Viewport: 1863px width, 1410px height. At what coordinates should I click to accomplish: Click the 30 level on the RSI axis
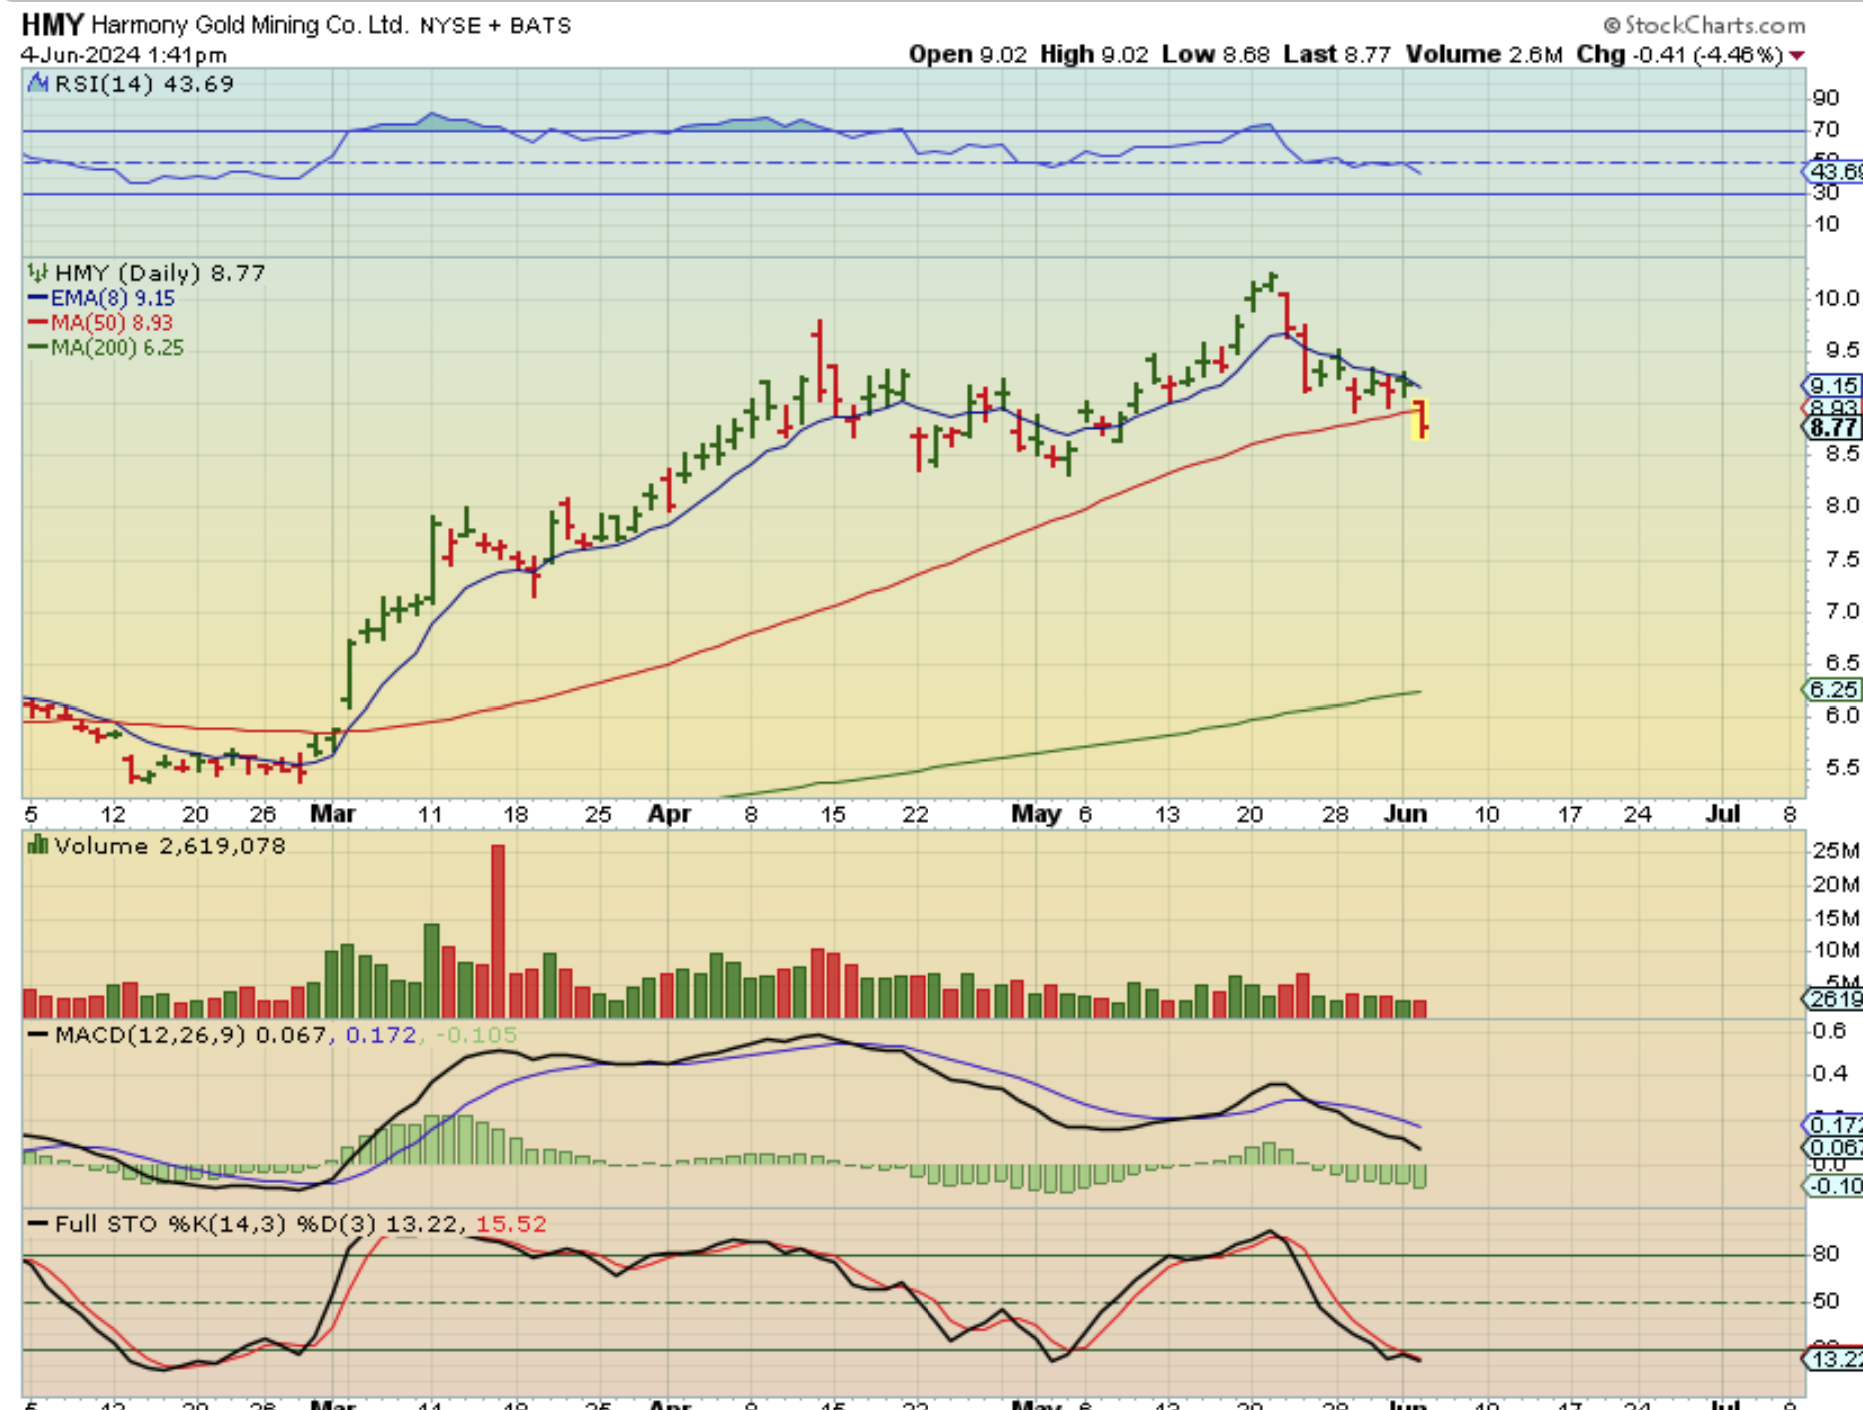(x=1826, y=193)
